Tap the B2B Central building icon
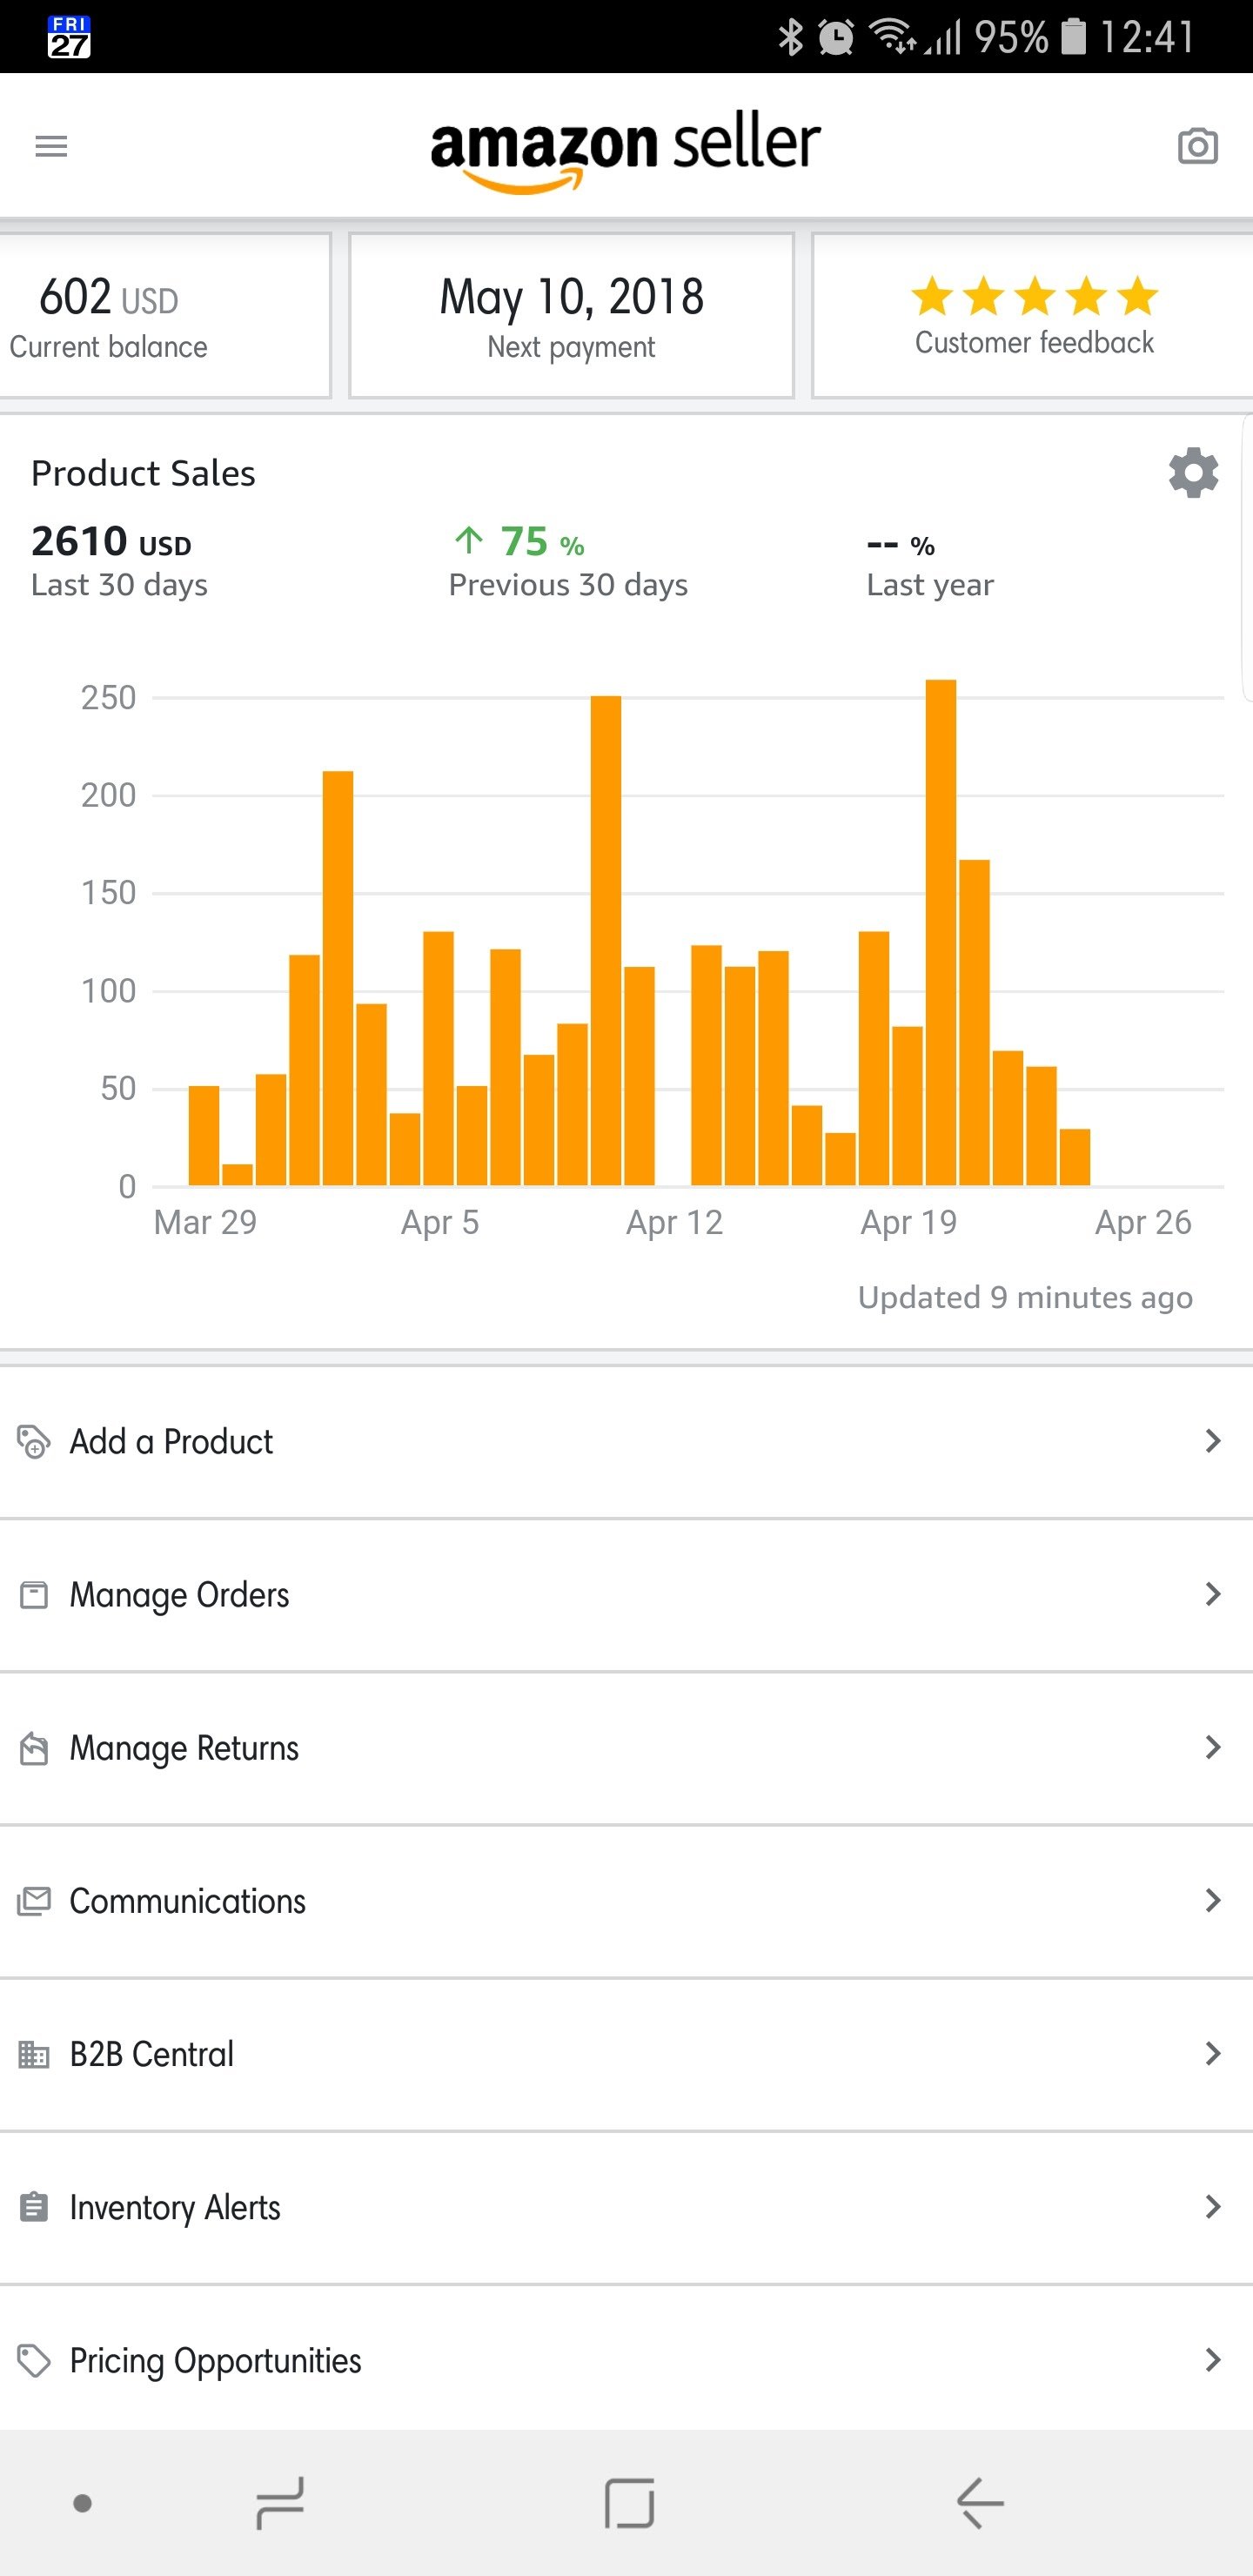 click(33, 2054)
